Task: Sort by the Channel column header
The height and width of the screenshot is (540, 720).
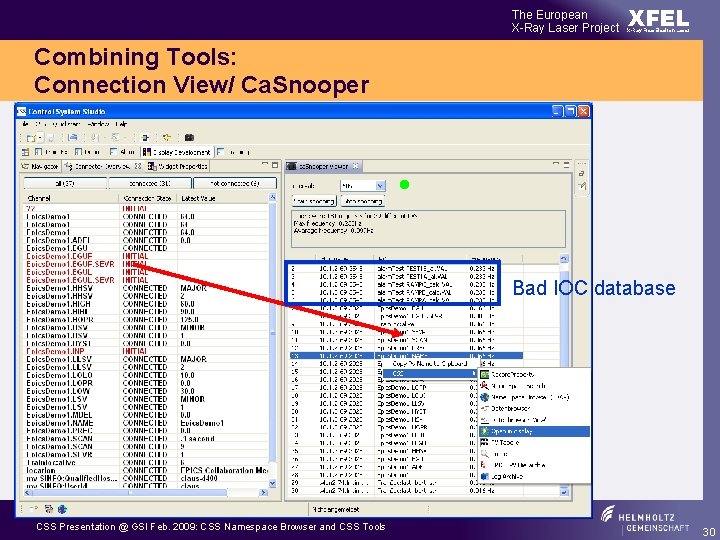Action: click(72, 198)
